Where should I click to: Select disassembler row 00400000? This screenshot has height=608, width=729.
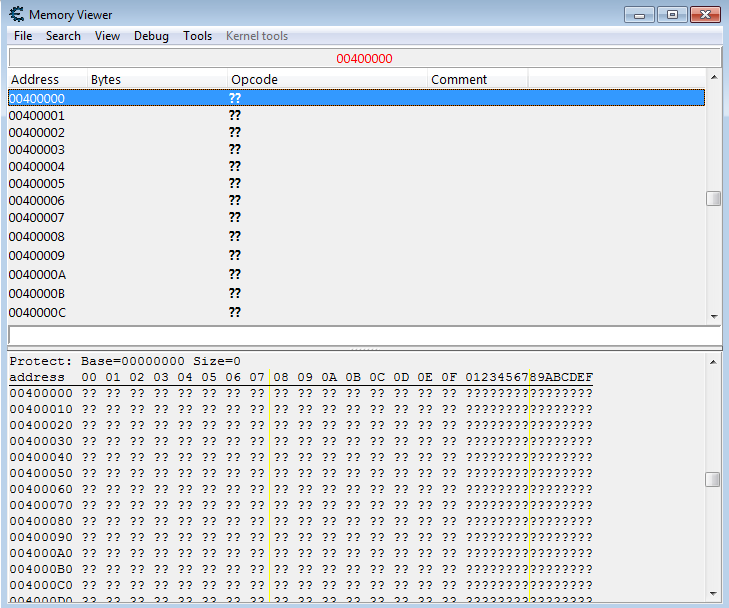357,98
